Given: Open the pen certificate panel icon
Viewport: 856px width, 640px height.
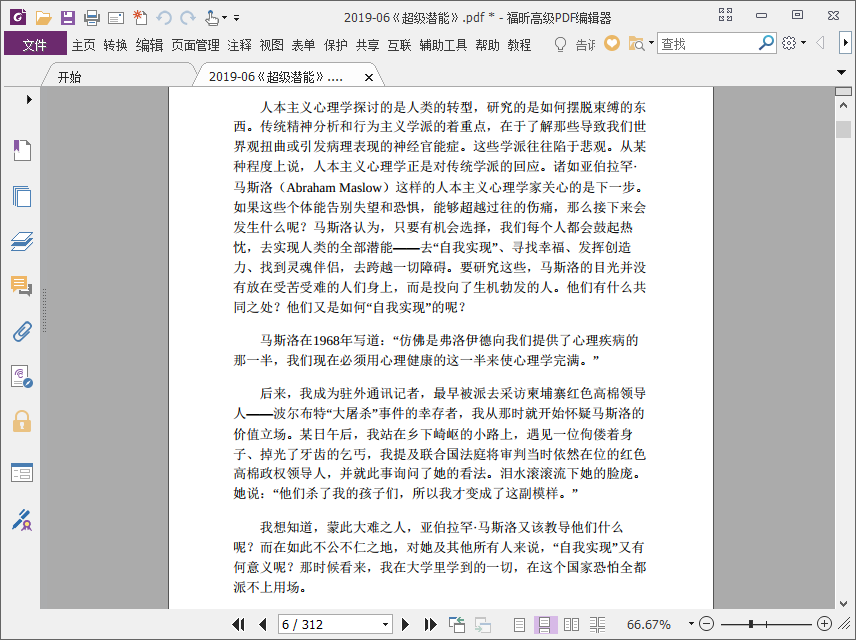Looking at the screenshot, I should click(x=22, y=520).
